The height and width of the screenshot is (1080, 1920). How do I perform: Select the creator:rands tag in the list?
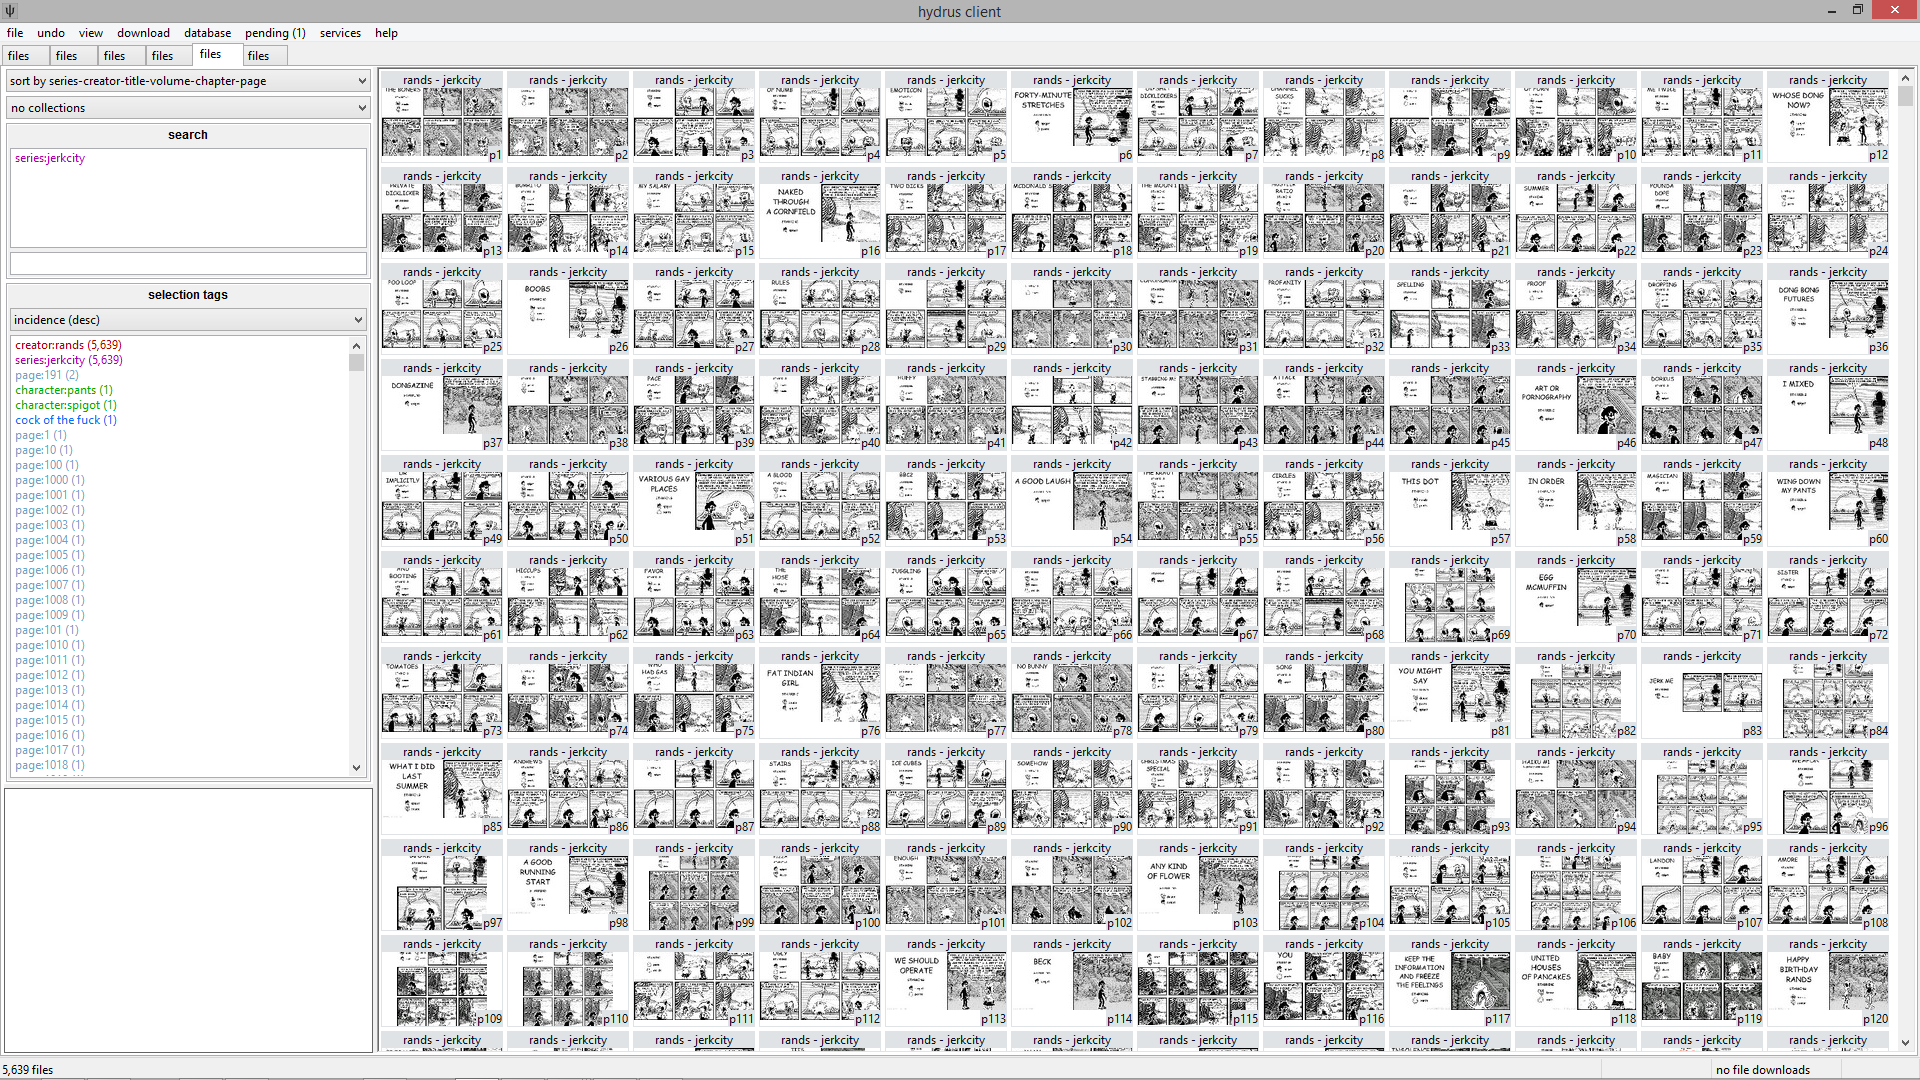point(68,345)
